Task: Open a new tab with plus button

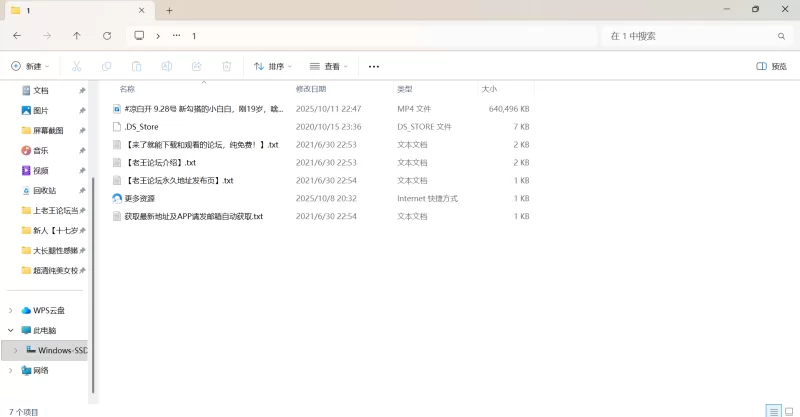Action: [x=169, y=10]
